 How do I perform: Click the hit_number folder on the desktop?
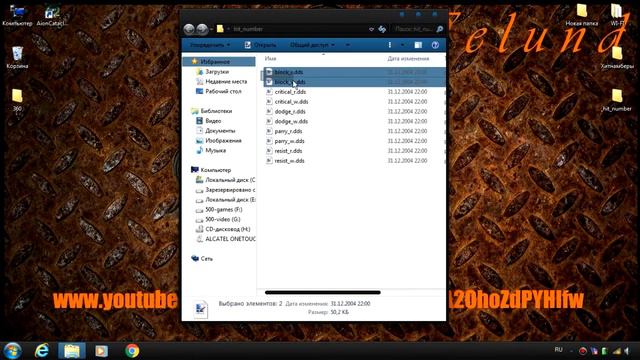tap(617, 100)
